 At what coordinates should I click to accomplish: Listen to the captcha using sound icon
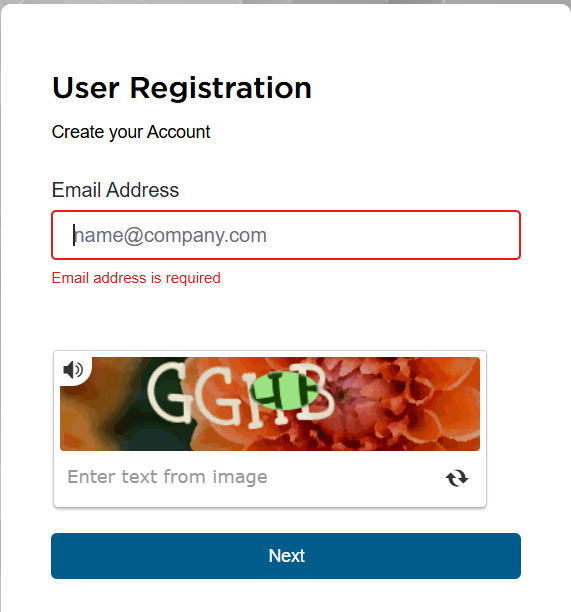73,370
